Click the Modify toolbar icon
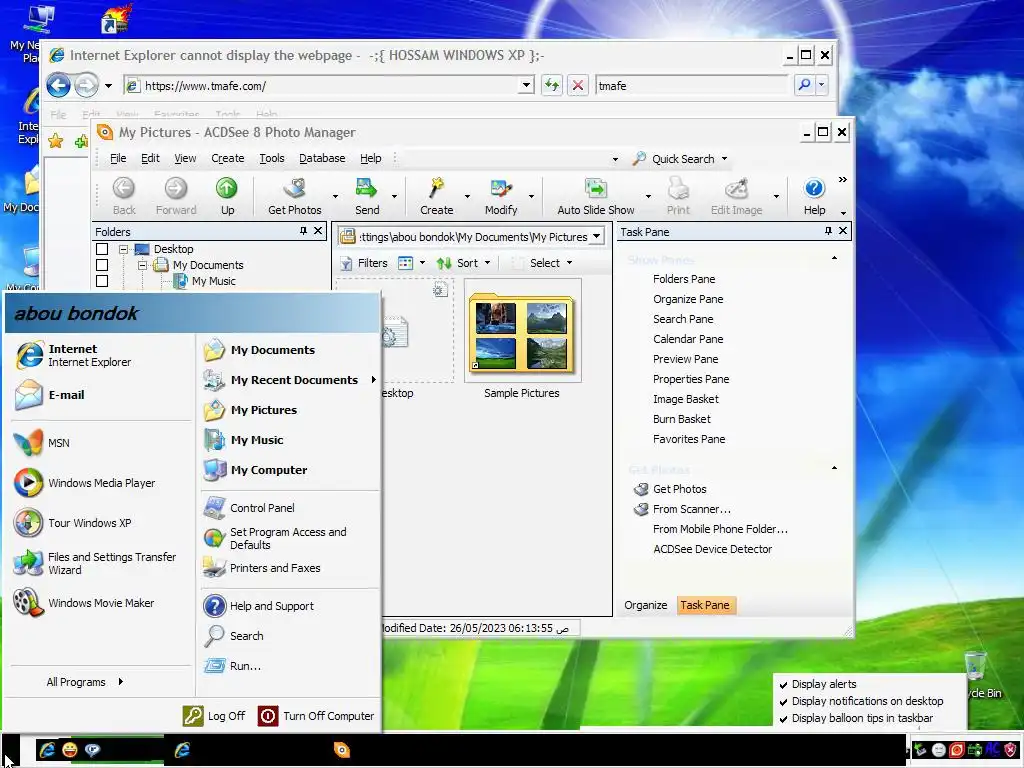The image size is (1024, 768). click(x=501, y=188)
